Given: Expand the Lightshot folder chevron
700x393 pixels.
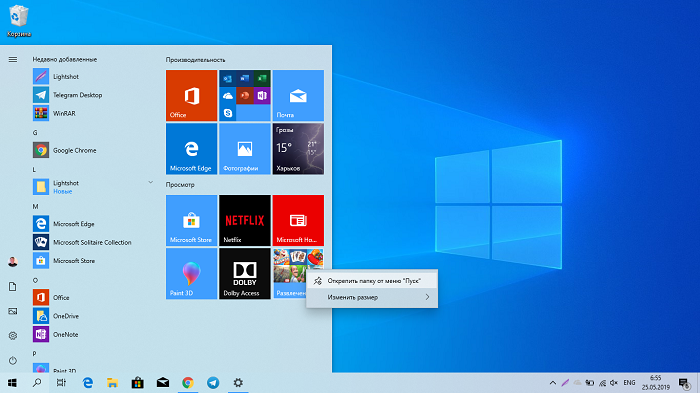Looking at the screenshot, I should (x=150, y=182).
